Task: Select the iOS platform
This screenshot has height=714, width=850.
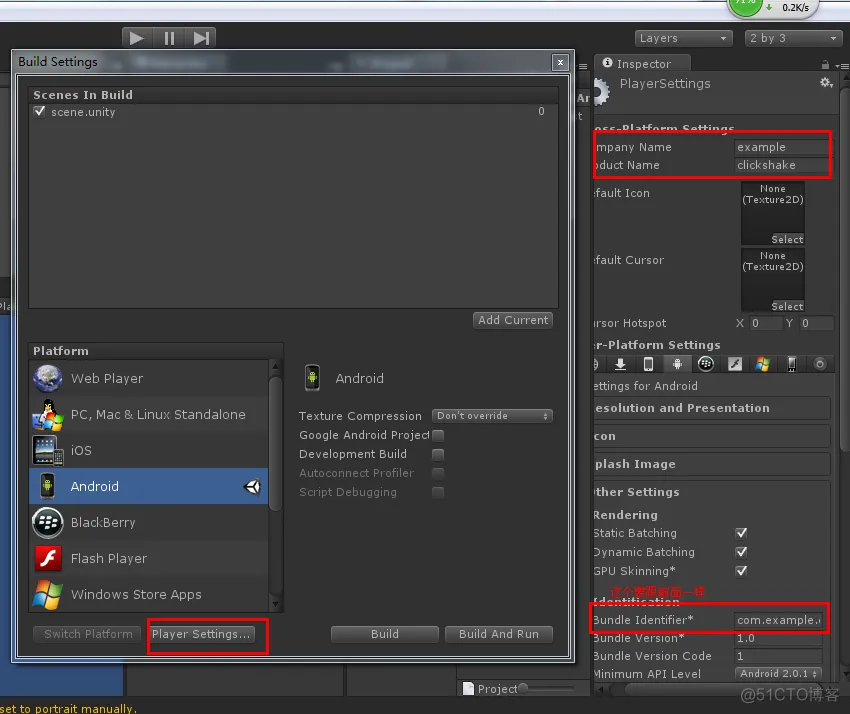Action: point(149,450)
